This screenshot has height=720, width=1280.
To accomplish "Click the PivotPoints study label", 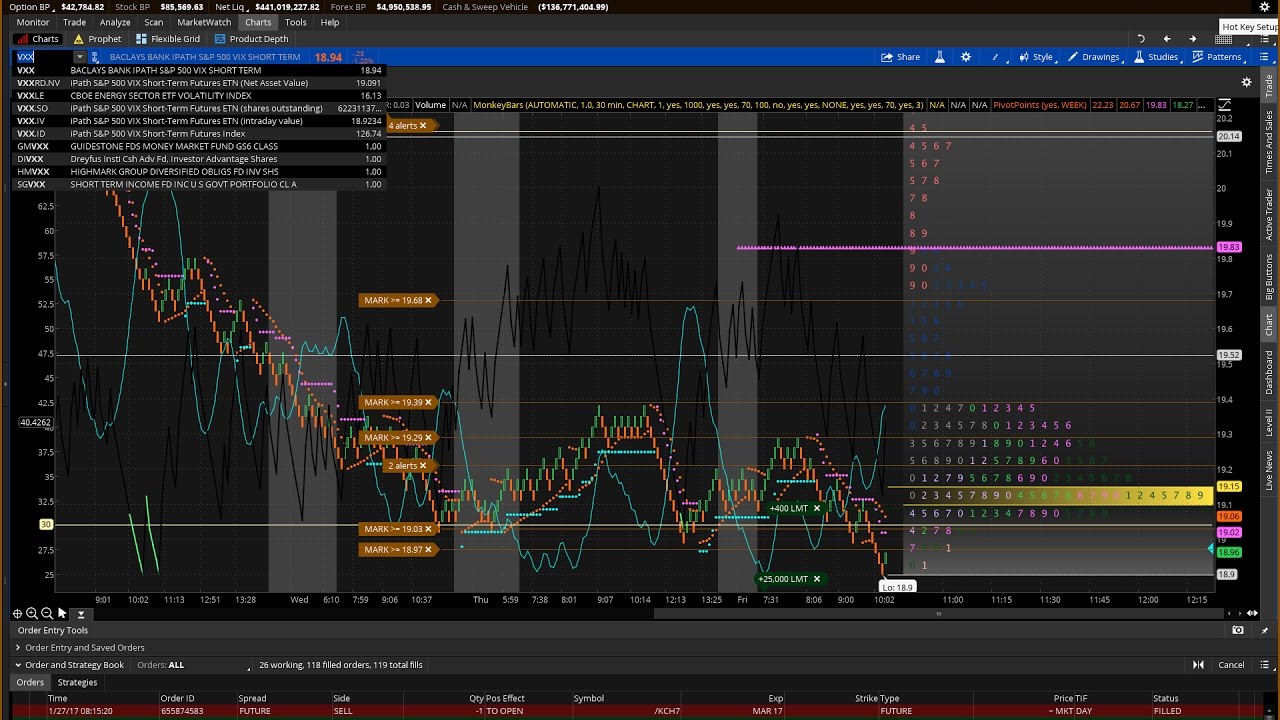I will [x=1039, y=105].
